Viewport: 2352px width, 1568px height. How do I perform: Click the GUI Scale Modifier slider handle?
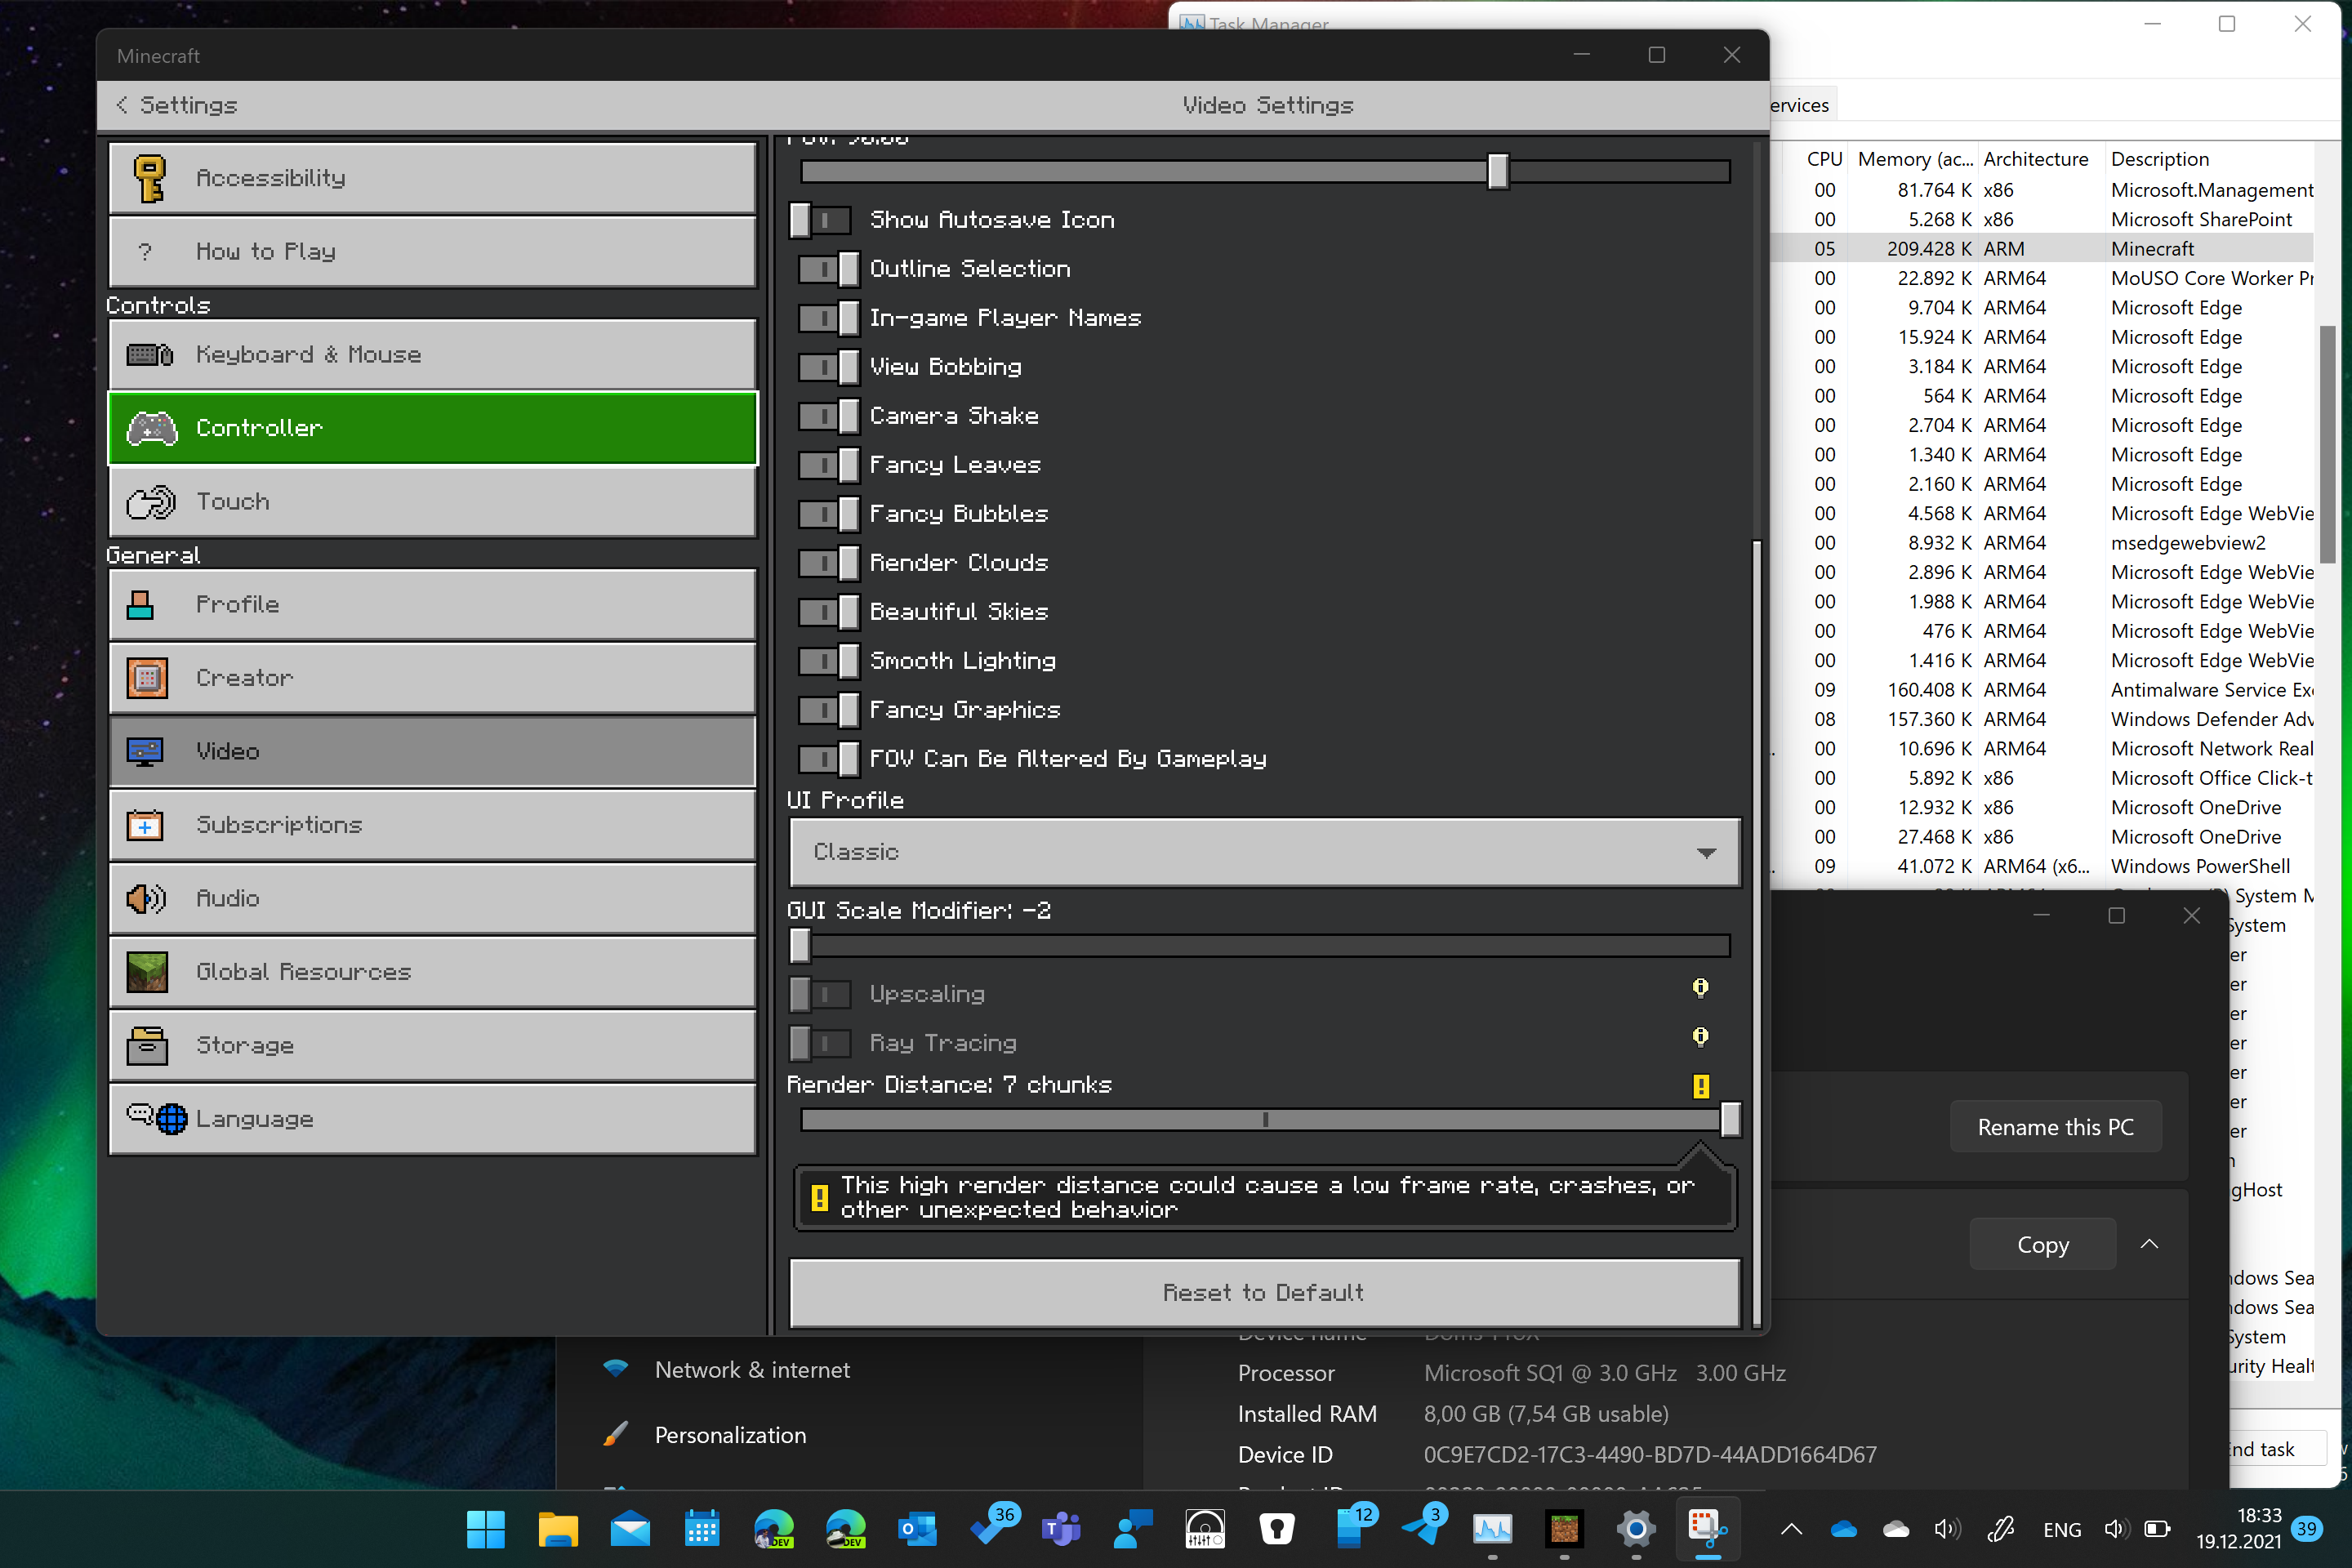click(x=800, y=945)
